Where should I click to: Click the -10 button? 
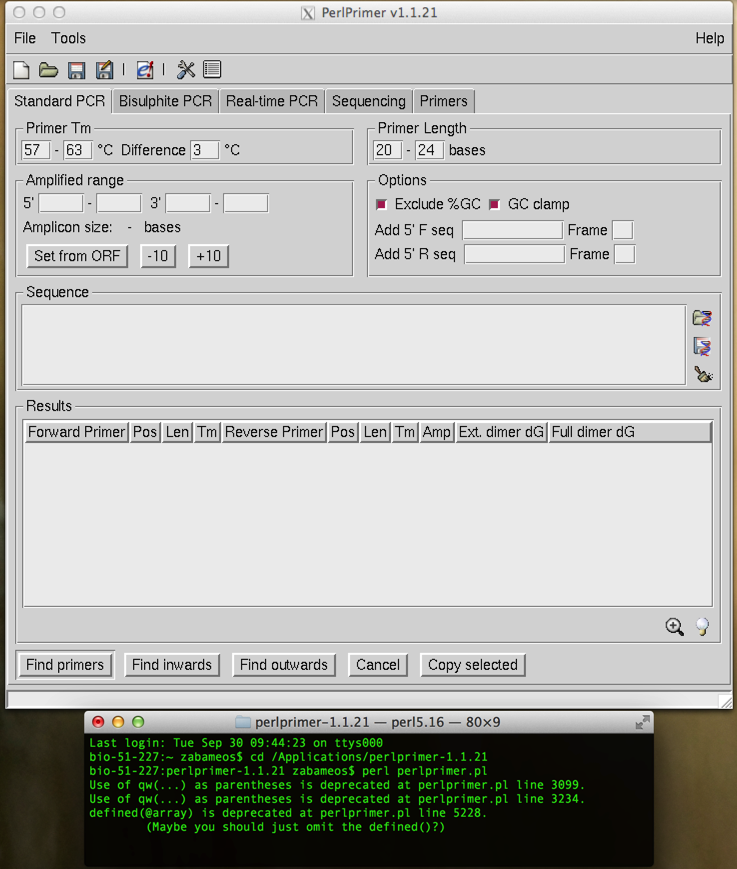[158, 256]
